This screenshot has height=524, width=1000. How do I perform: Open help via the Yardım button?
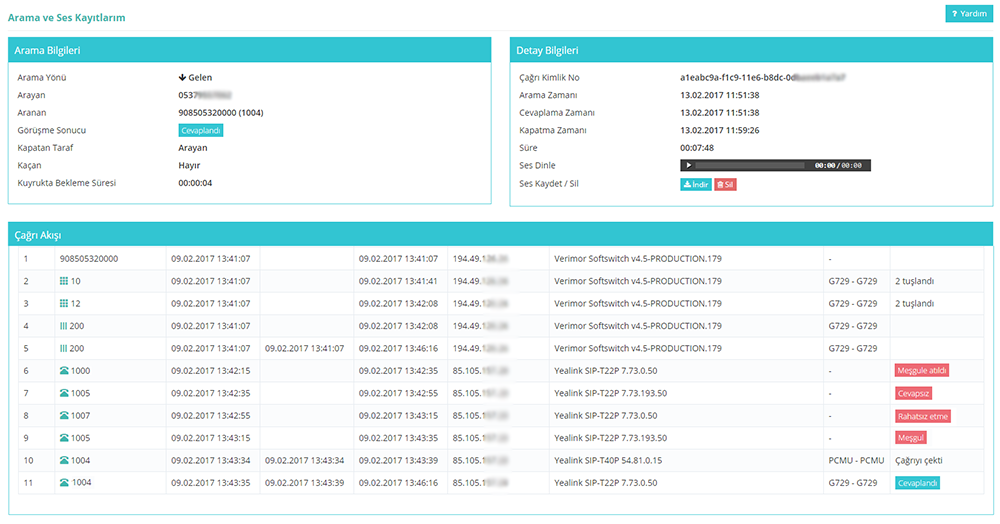pos(969,14)
